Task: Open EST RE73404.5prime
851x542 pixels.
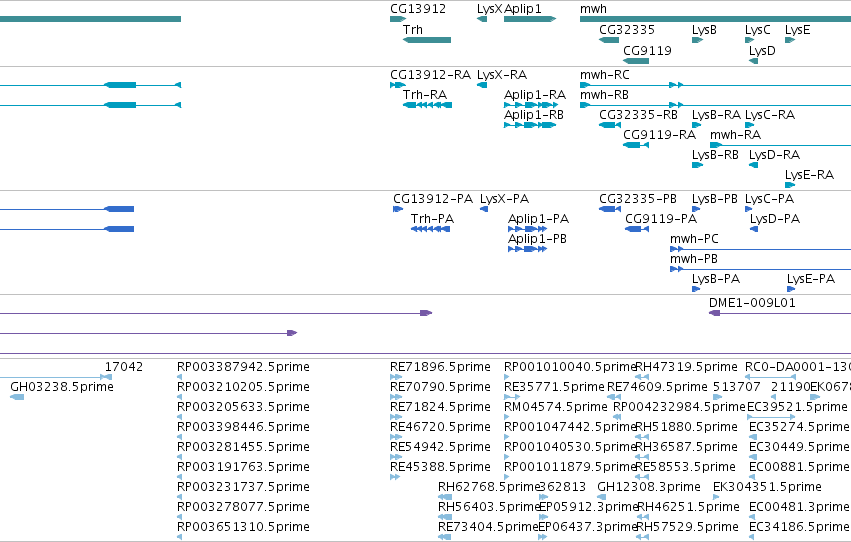Action: (488, 527)
